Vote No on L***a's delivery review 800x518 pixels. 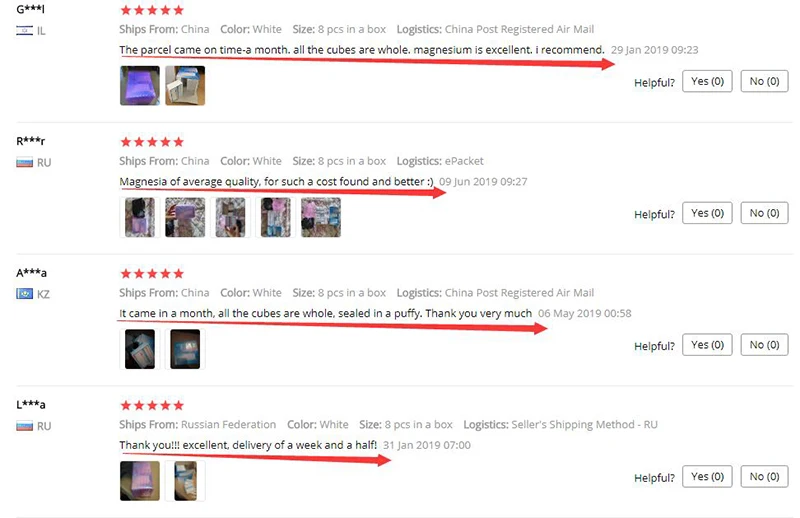coord(764,476)
